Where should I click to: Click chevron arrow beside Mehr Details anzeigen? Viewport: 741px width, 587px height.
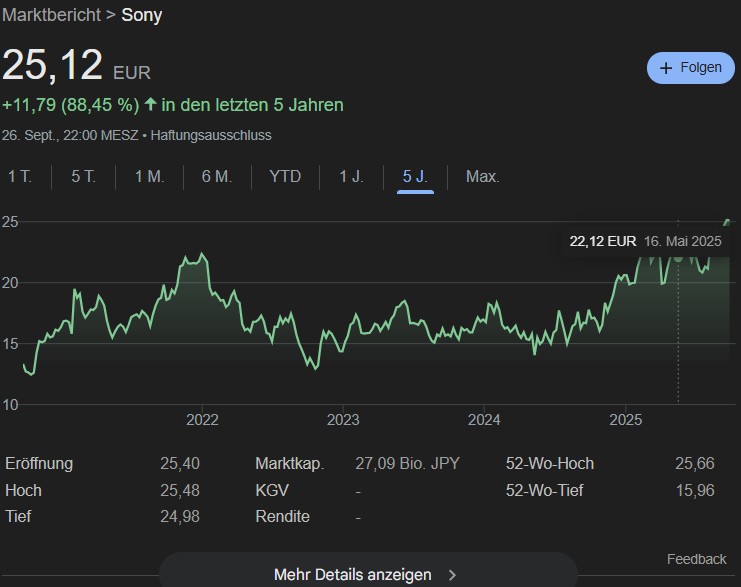click(x=452, y=575)
